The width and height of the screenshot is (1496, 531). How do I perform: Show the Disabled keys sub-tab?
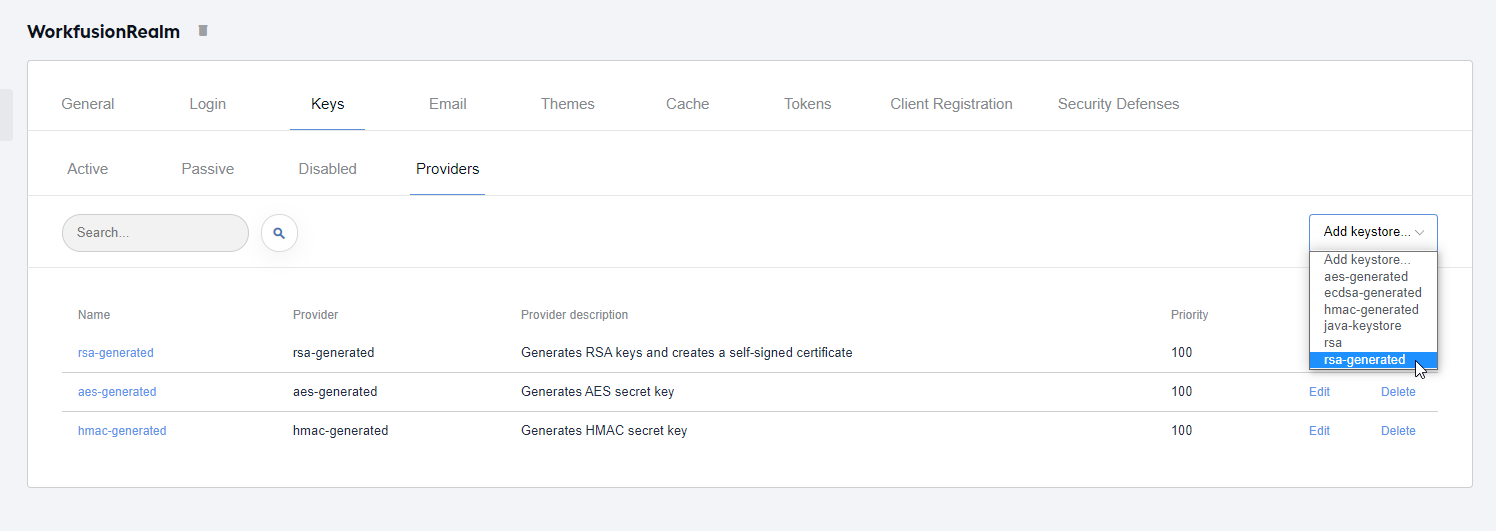point(328,169)
